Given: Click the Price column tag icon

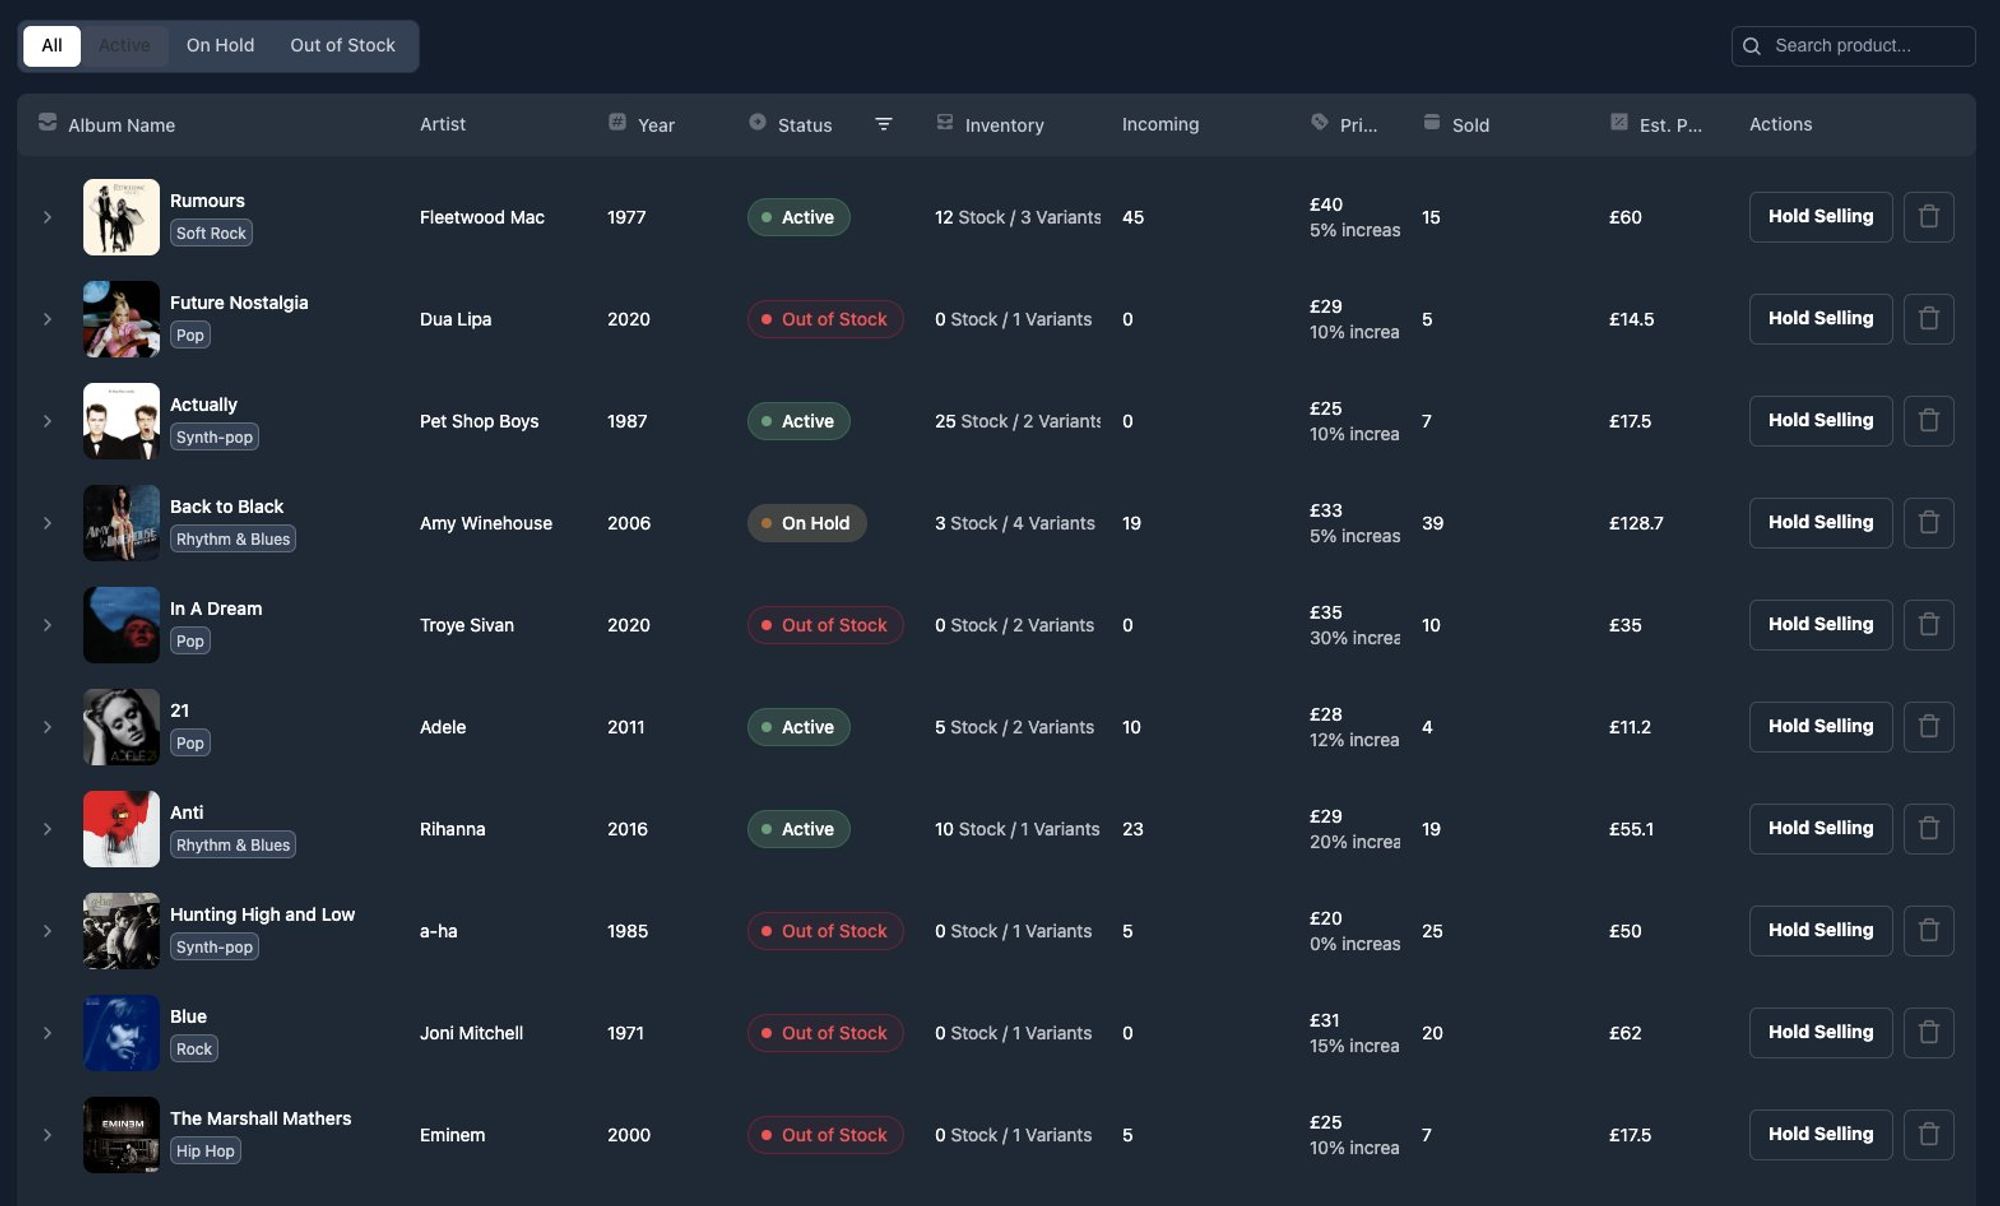Looking at the screenshot, I should pyautogui.click(x=1319, y=122).
